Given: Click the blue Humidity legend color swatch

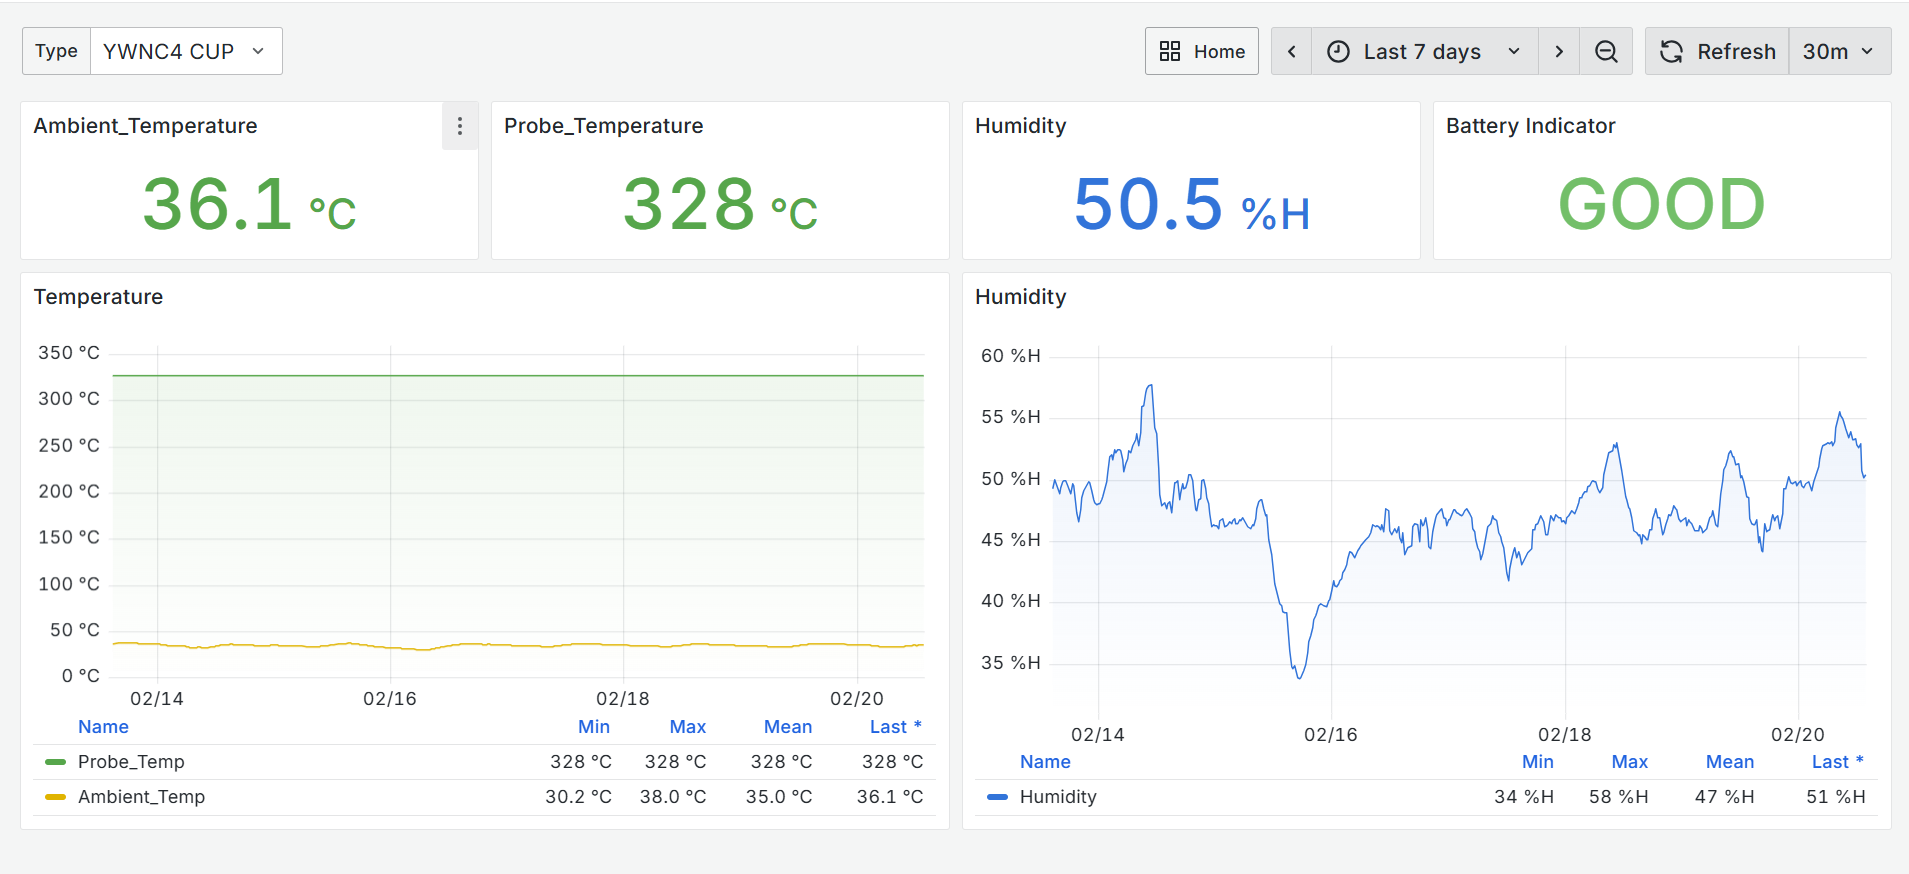Looking at the screenshot, I should point(997,797).
